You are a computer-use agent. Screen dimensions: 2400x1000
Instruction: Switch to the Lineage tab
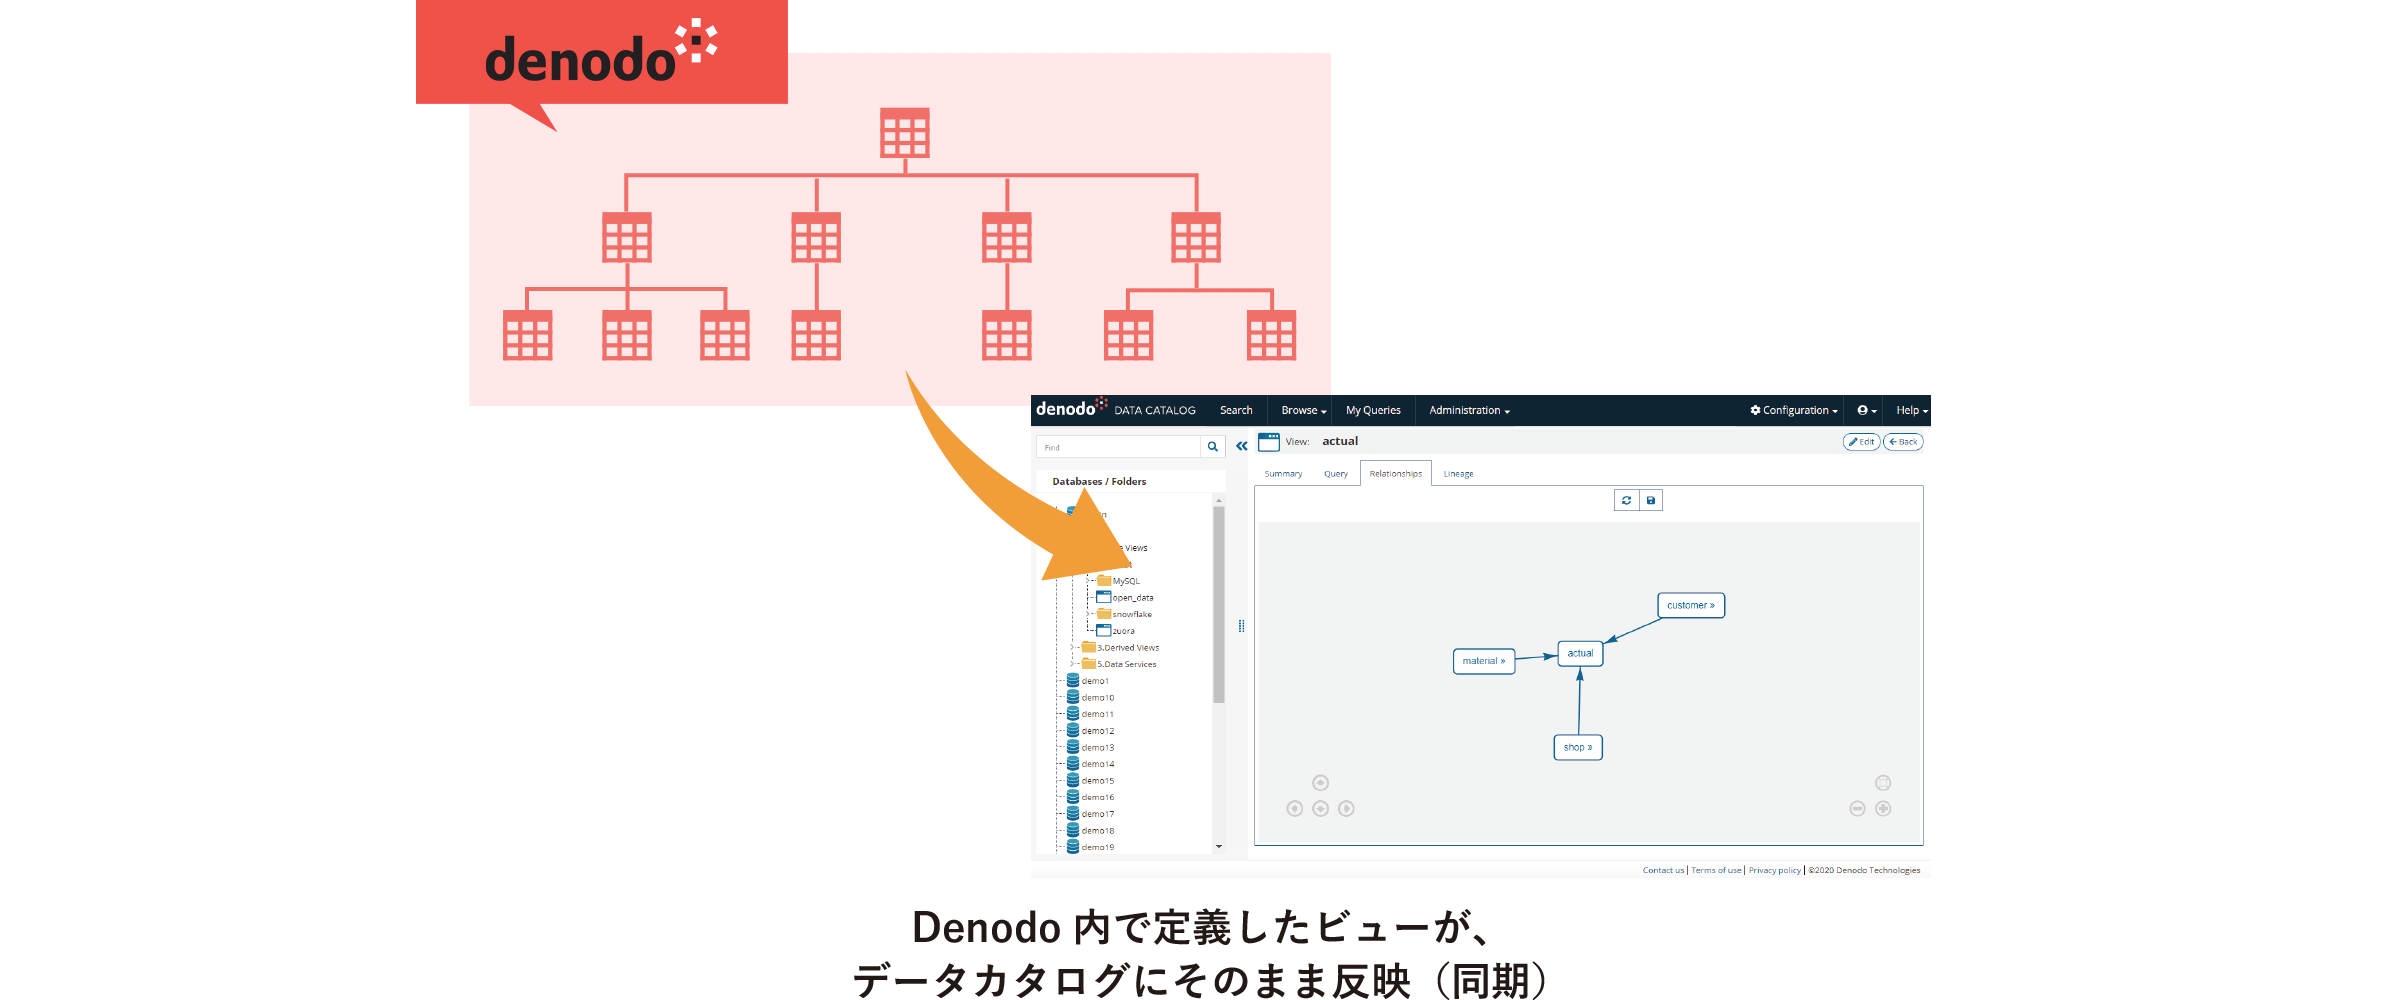pos(1458,474)
